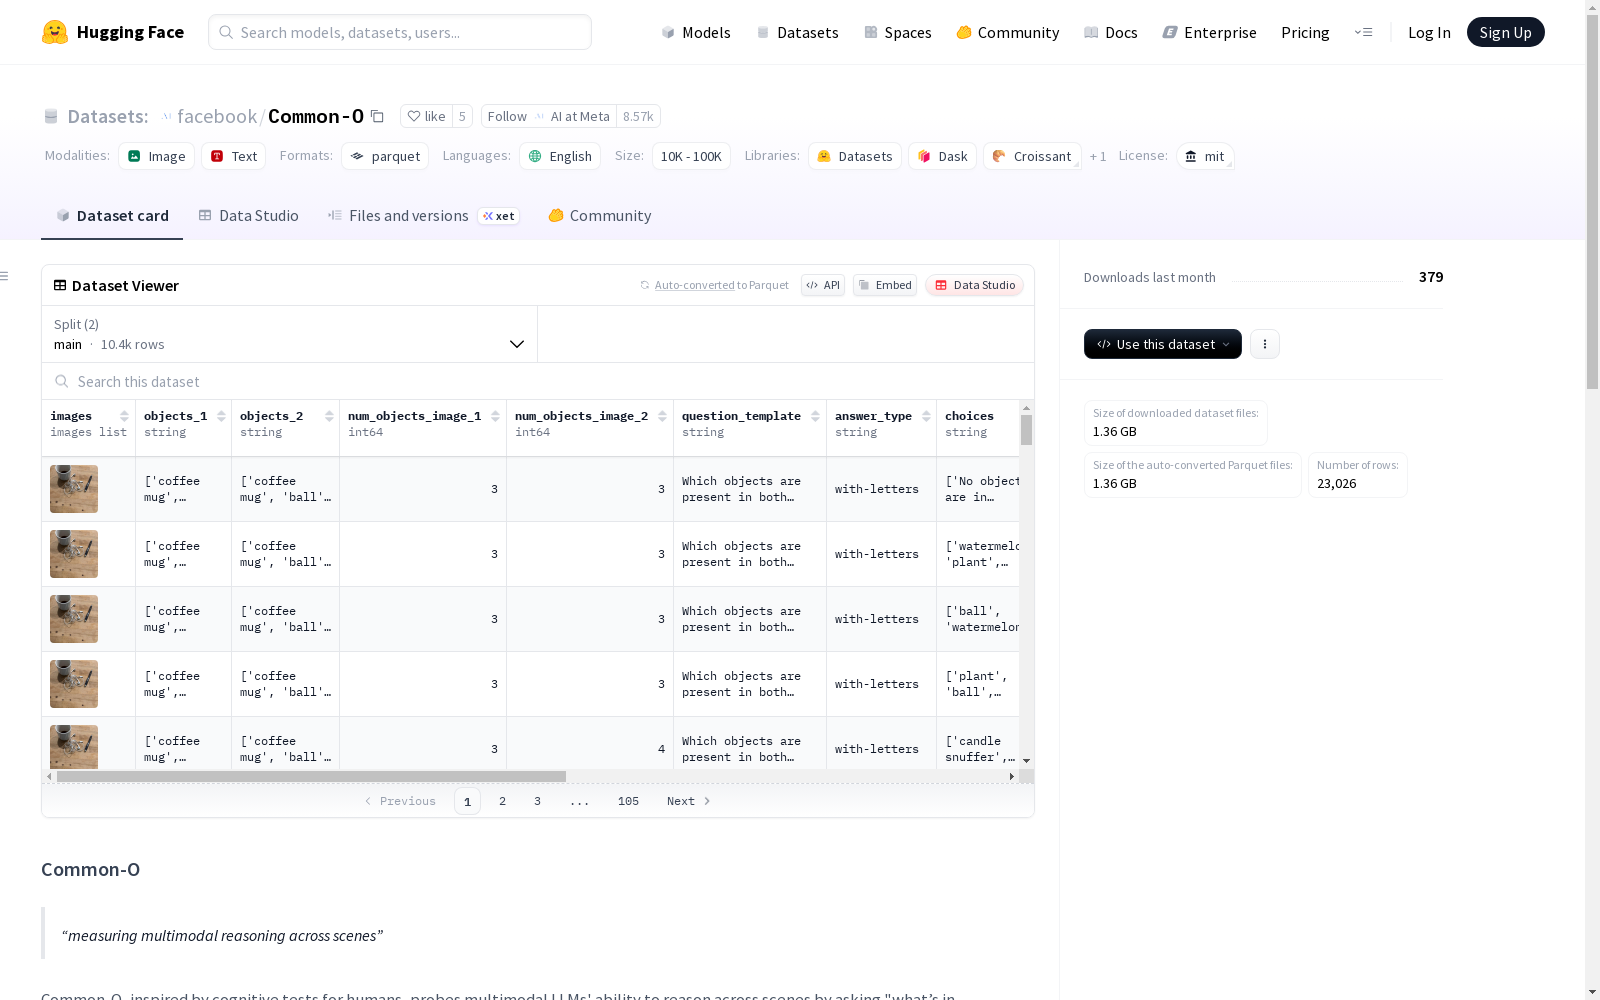
Task: Open the Data Studio tab
Action: [x=249, y=216]
